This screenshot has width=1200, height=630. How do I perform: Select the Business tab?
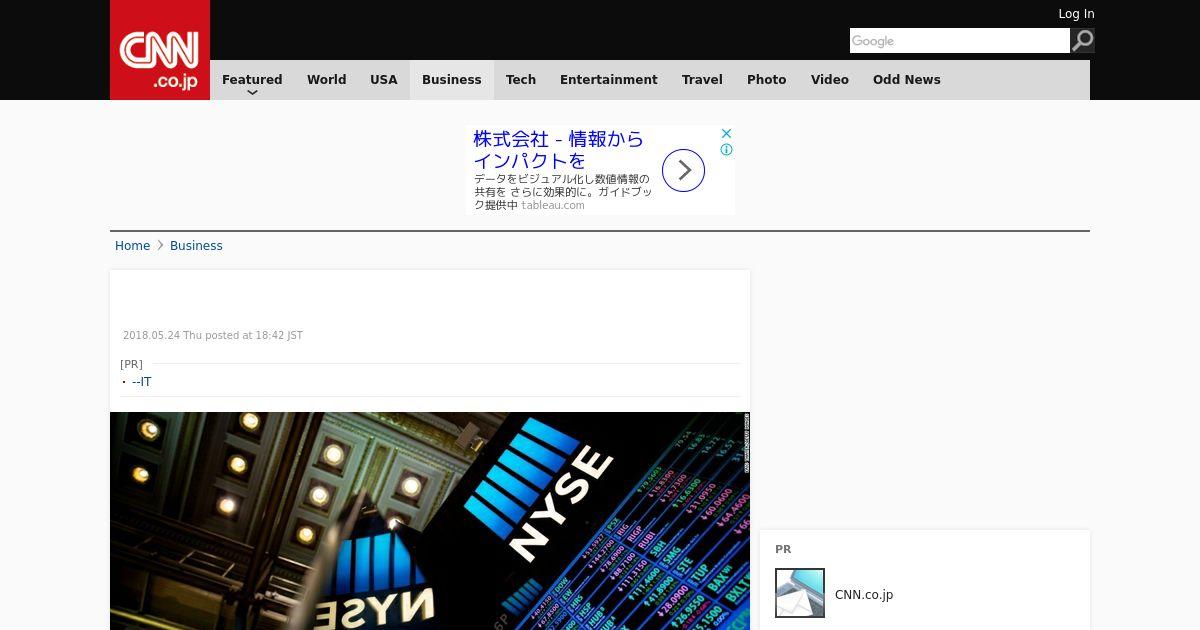pos(452,80)
